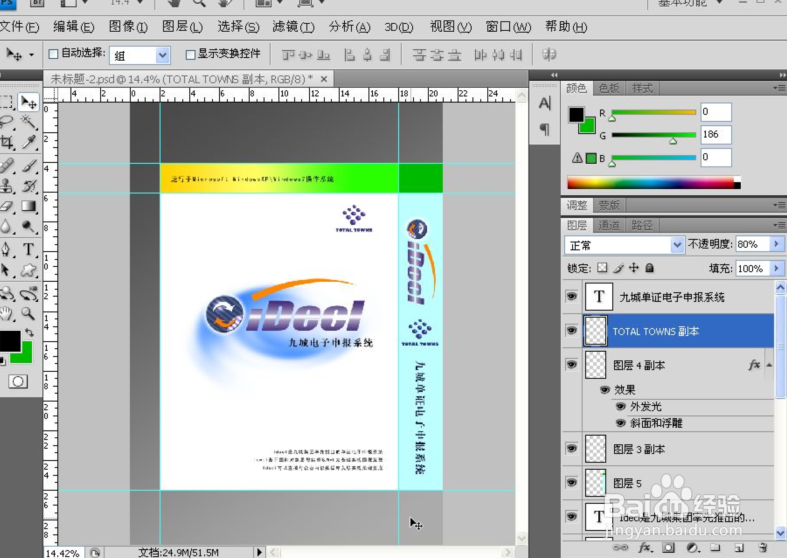Select the 3D Rotate tool
This screenshot has width=787, height=558.
(x=7, y=293)
